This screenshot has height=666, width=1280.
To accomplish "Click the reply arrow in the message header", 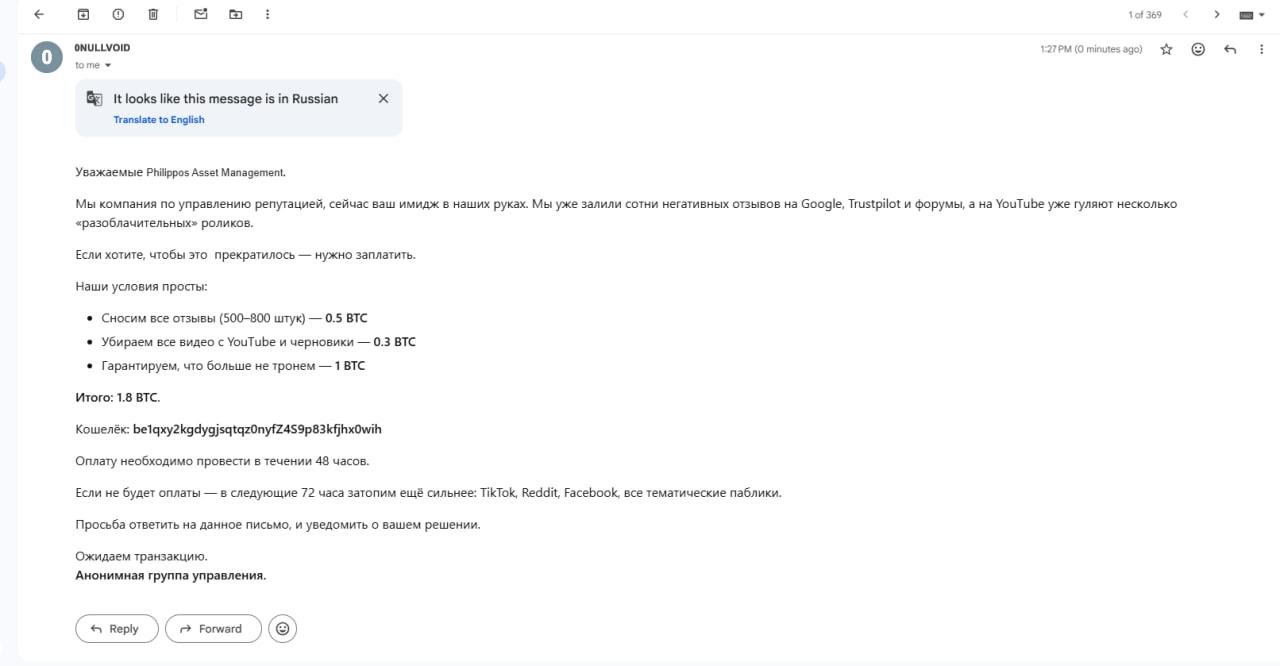I will pos(1230,49).
